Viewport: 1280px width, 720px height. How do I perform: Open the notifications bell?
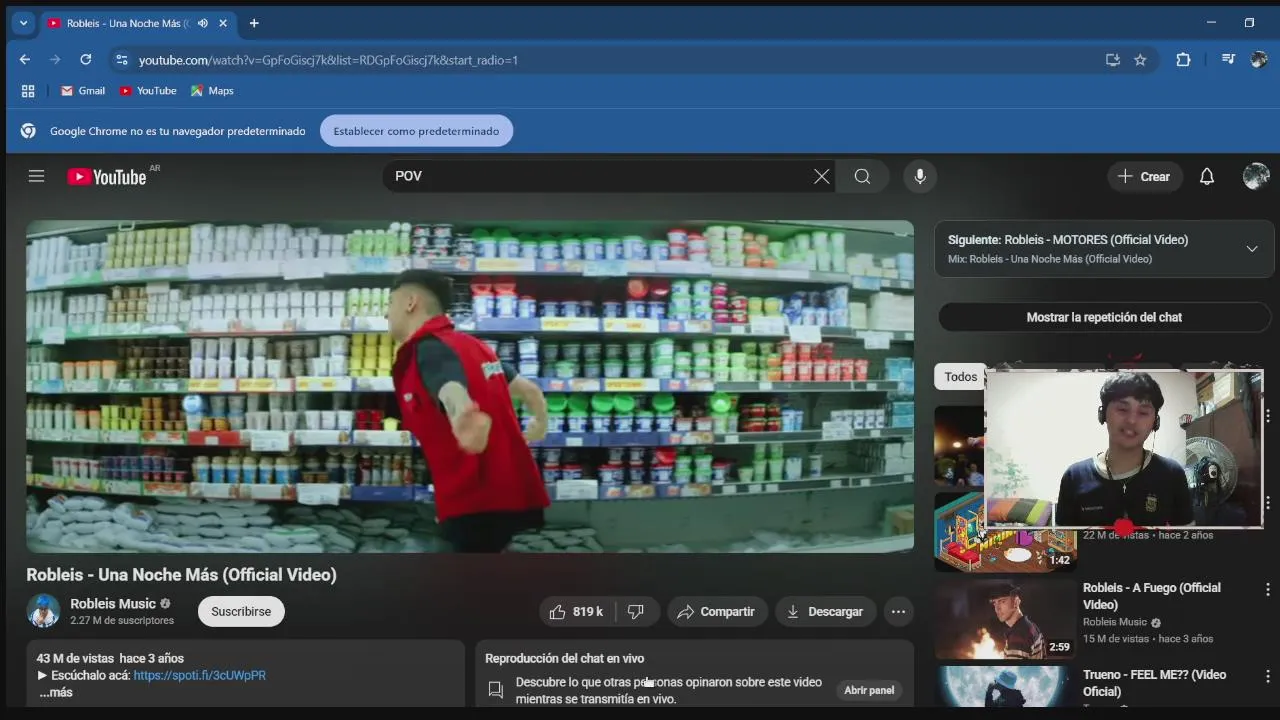[x=1207, y=176]
